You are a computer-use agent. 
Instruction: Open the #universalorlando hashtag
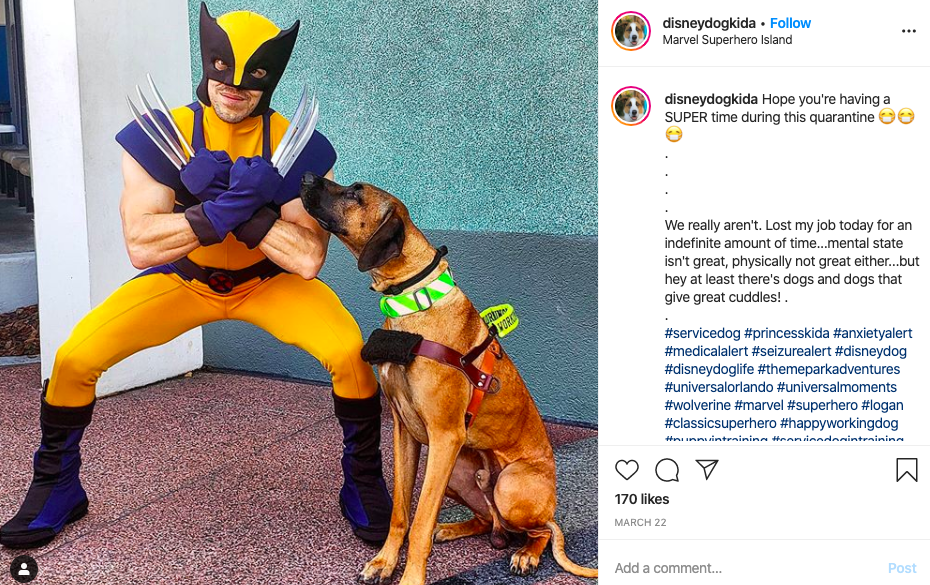click(719, 387)
